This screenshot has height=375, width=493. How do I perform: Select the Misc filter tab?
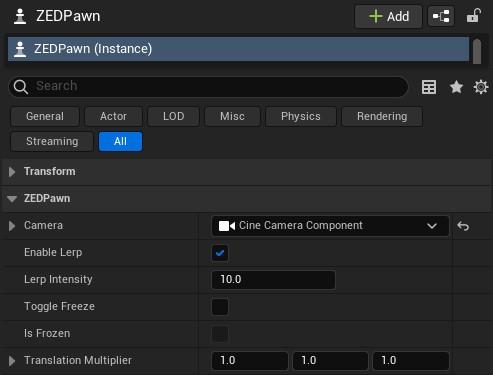click(232, 116)
